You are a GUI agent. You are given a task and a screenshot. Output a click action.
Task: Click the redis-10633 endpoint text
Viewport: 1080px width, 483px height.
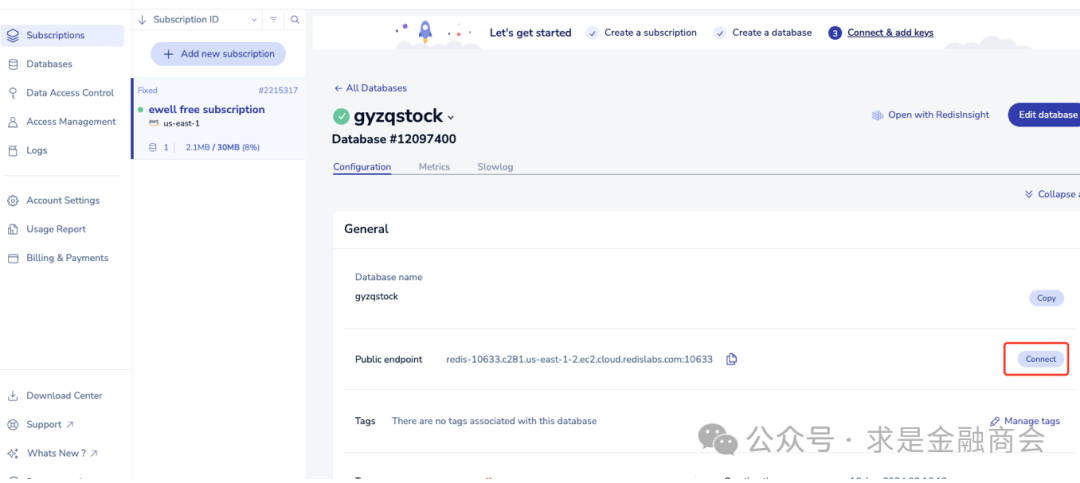(579, 359)
